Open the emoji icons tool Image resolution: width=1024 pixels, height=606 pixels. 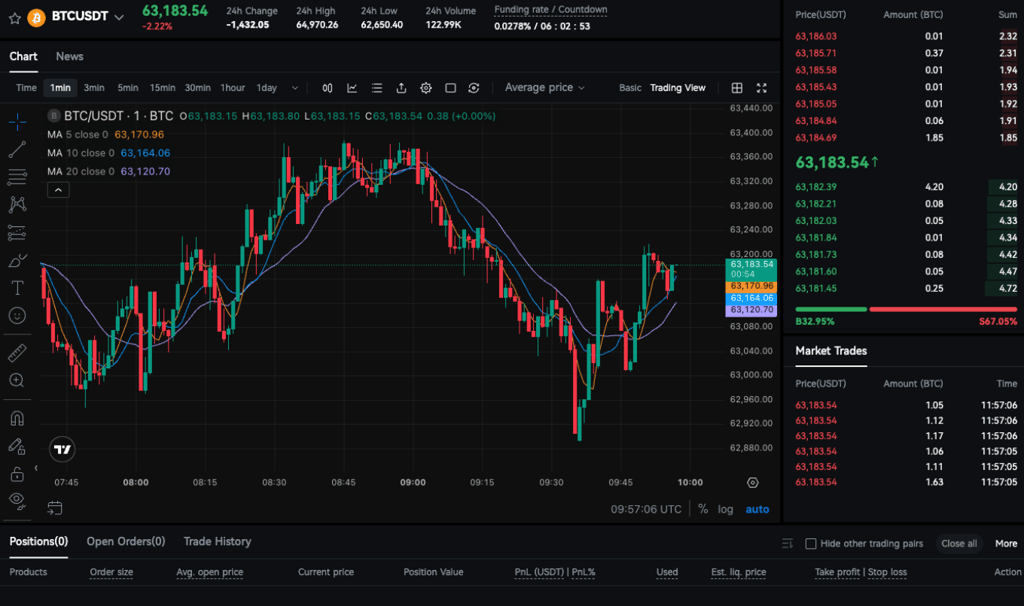coord(18,315)
